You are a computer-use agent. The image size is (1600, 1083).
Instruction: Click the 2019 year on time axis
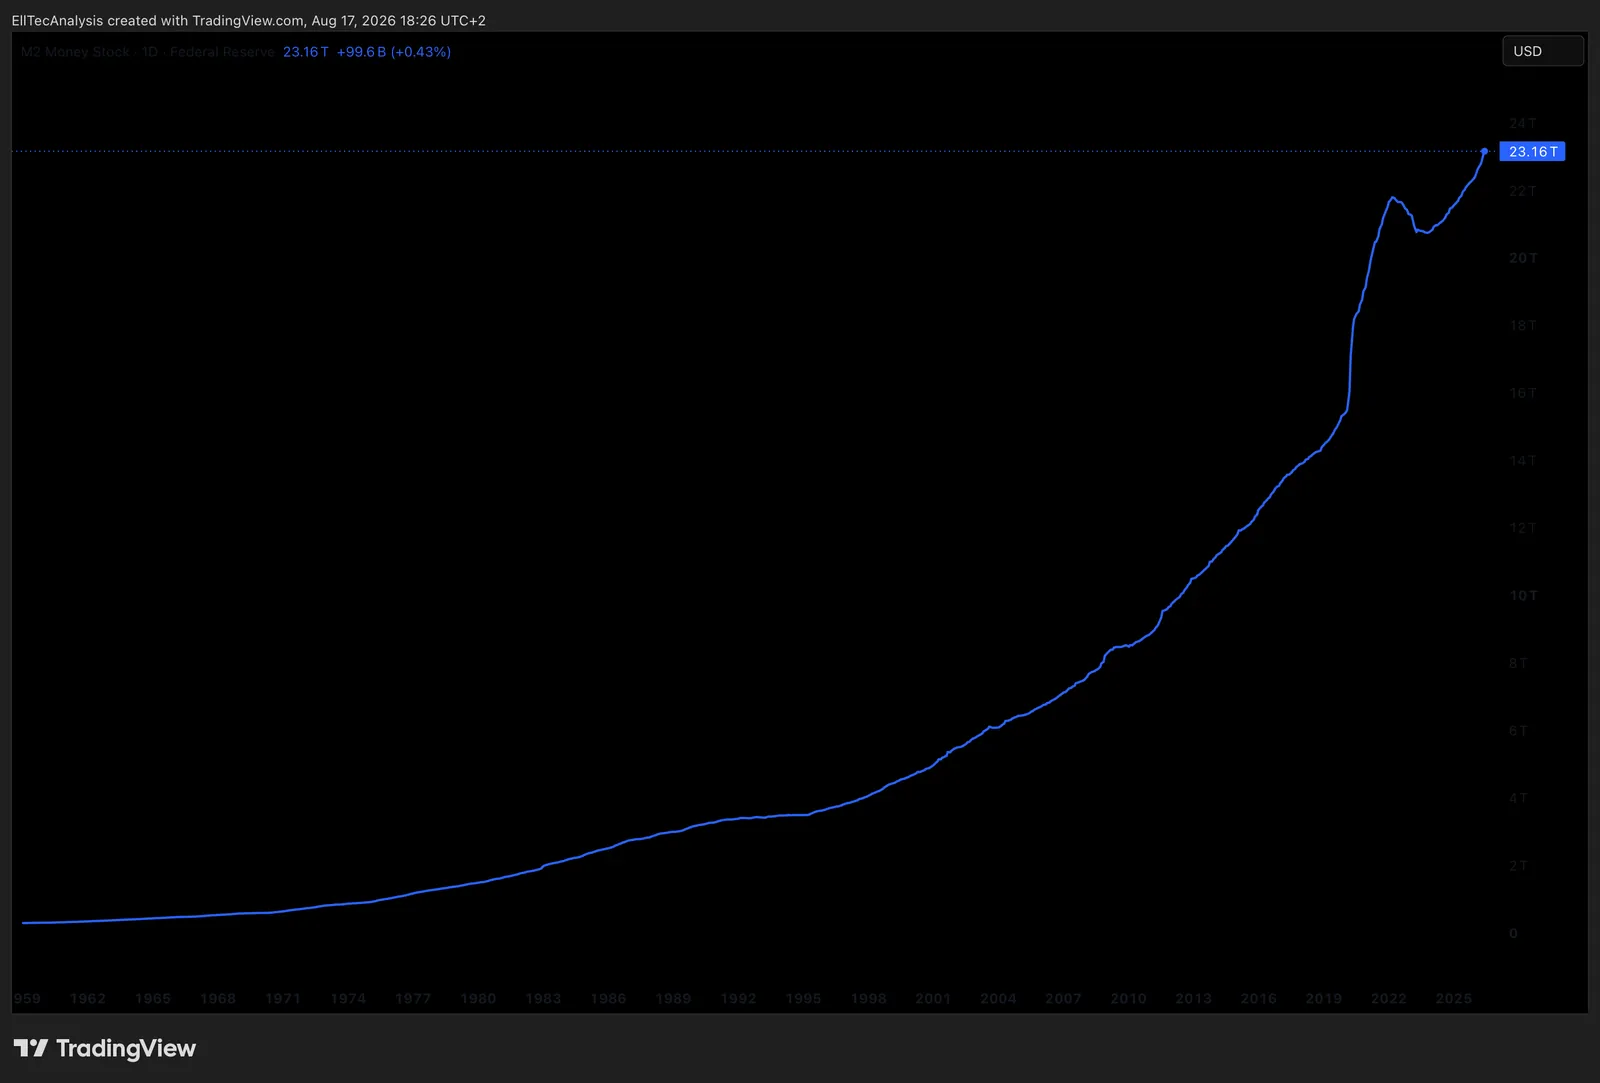click(x=1323, y=998)
